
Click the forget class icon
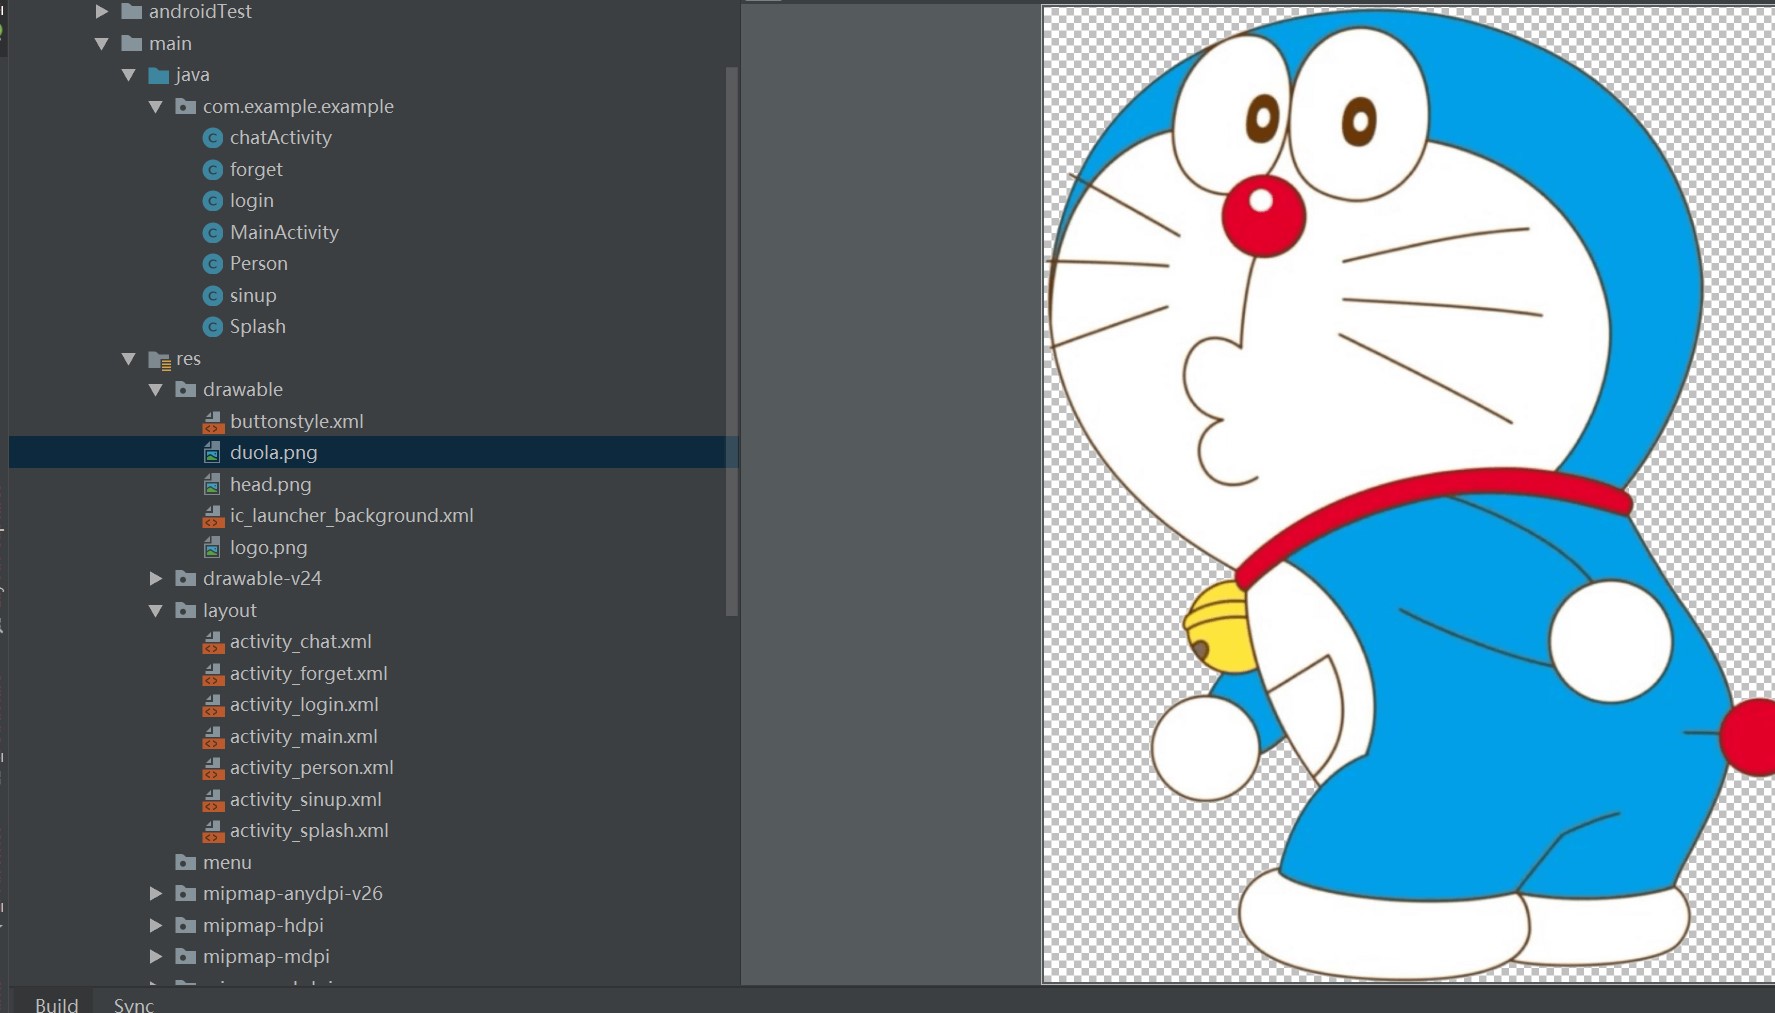click(212, 170)
